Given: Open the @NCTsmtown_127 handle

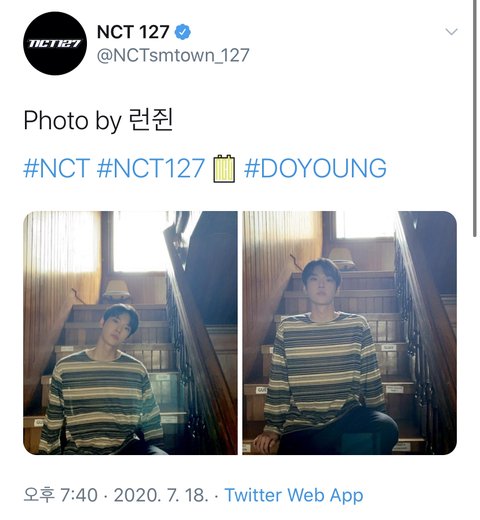Looking at the screenshot, I should pyautogui.click(x=173, y=55).
